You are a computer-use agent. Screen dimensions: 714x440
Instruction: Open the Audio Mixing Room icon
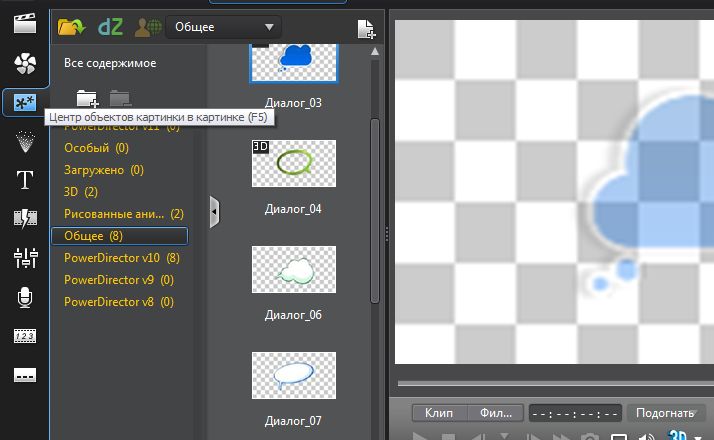[x=24, y=258]
